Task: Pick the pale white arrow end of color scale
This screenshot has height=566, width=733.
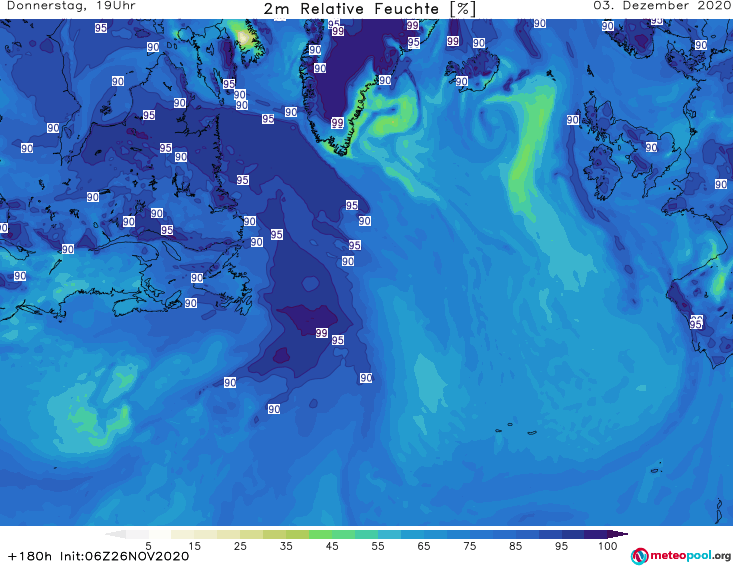Action: click(x=115, y=534)
